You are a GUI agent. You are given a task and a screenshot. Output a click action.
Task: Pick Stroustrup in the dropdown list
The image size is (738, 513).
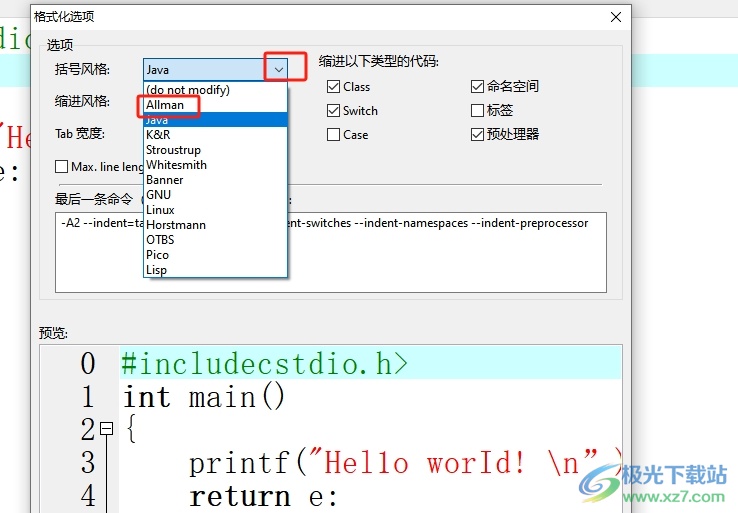(x=173, y=150)
